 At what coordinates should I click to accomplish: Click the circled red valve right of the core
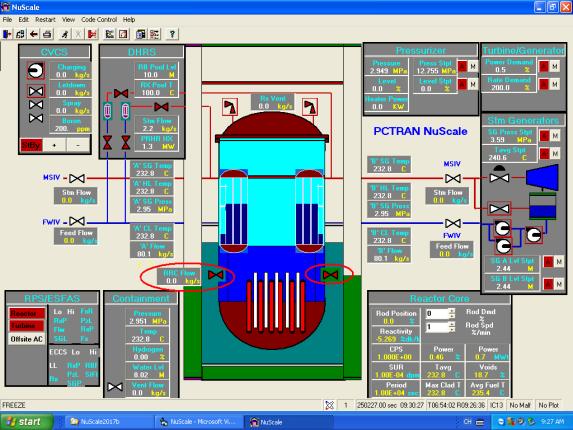pyautogui.click(x=330, y=275)
